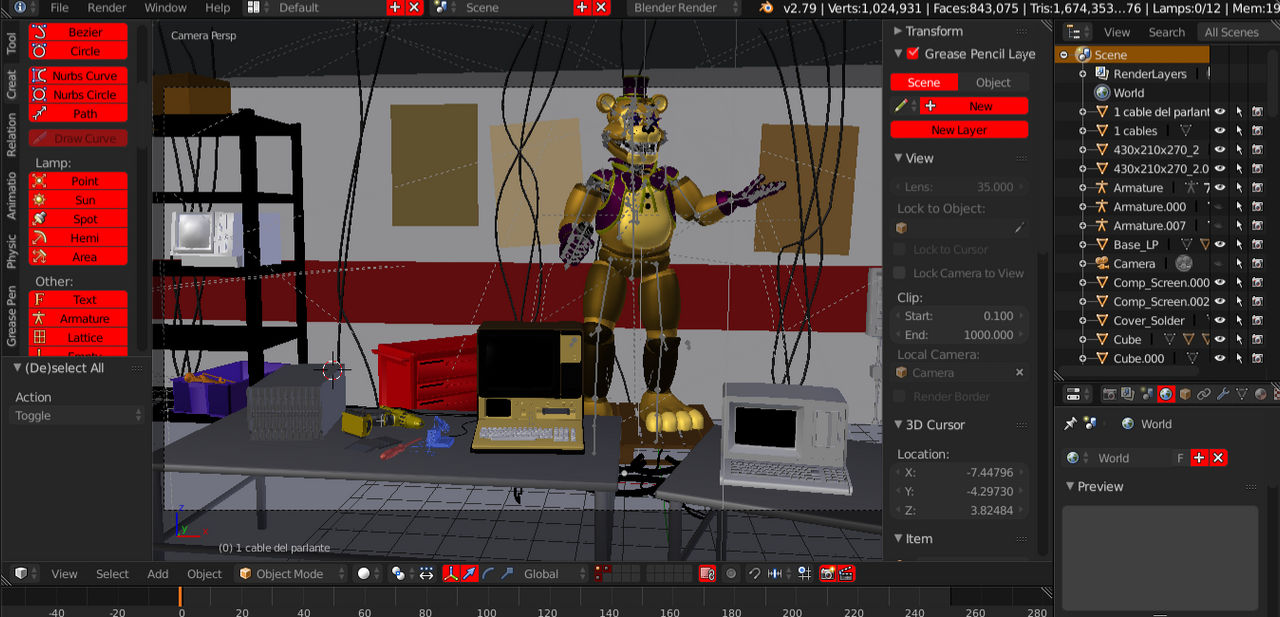Collapse the Scene entry in the Outliner
This screenshot has width=1280, height=617.
(1065, 54)
